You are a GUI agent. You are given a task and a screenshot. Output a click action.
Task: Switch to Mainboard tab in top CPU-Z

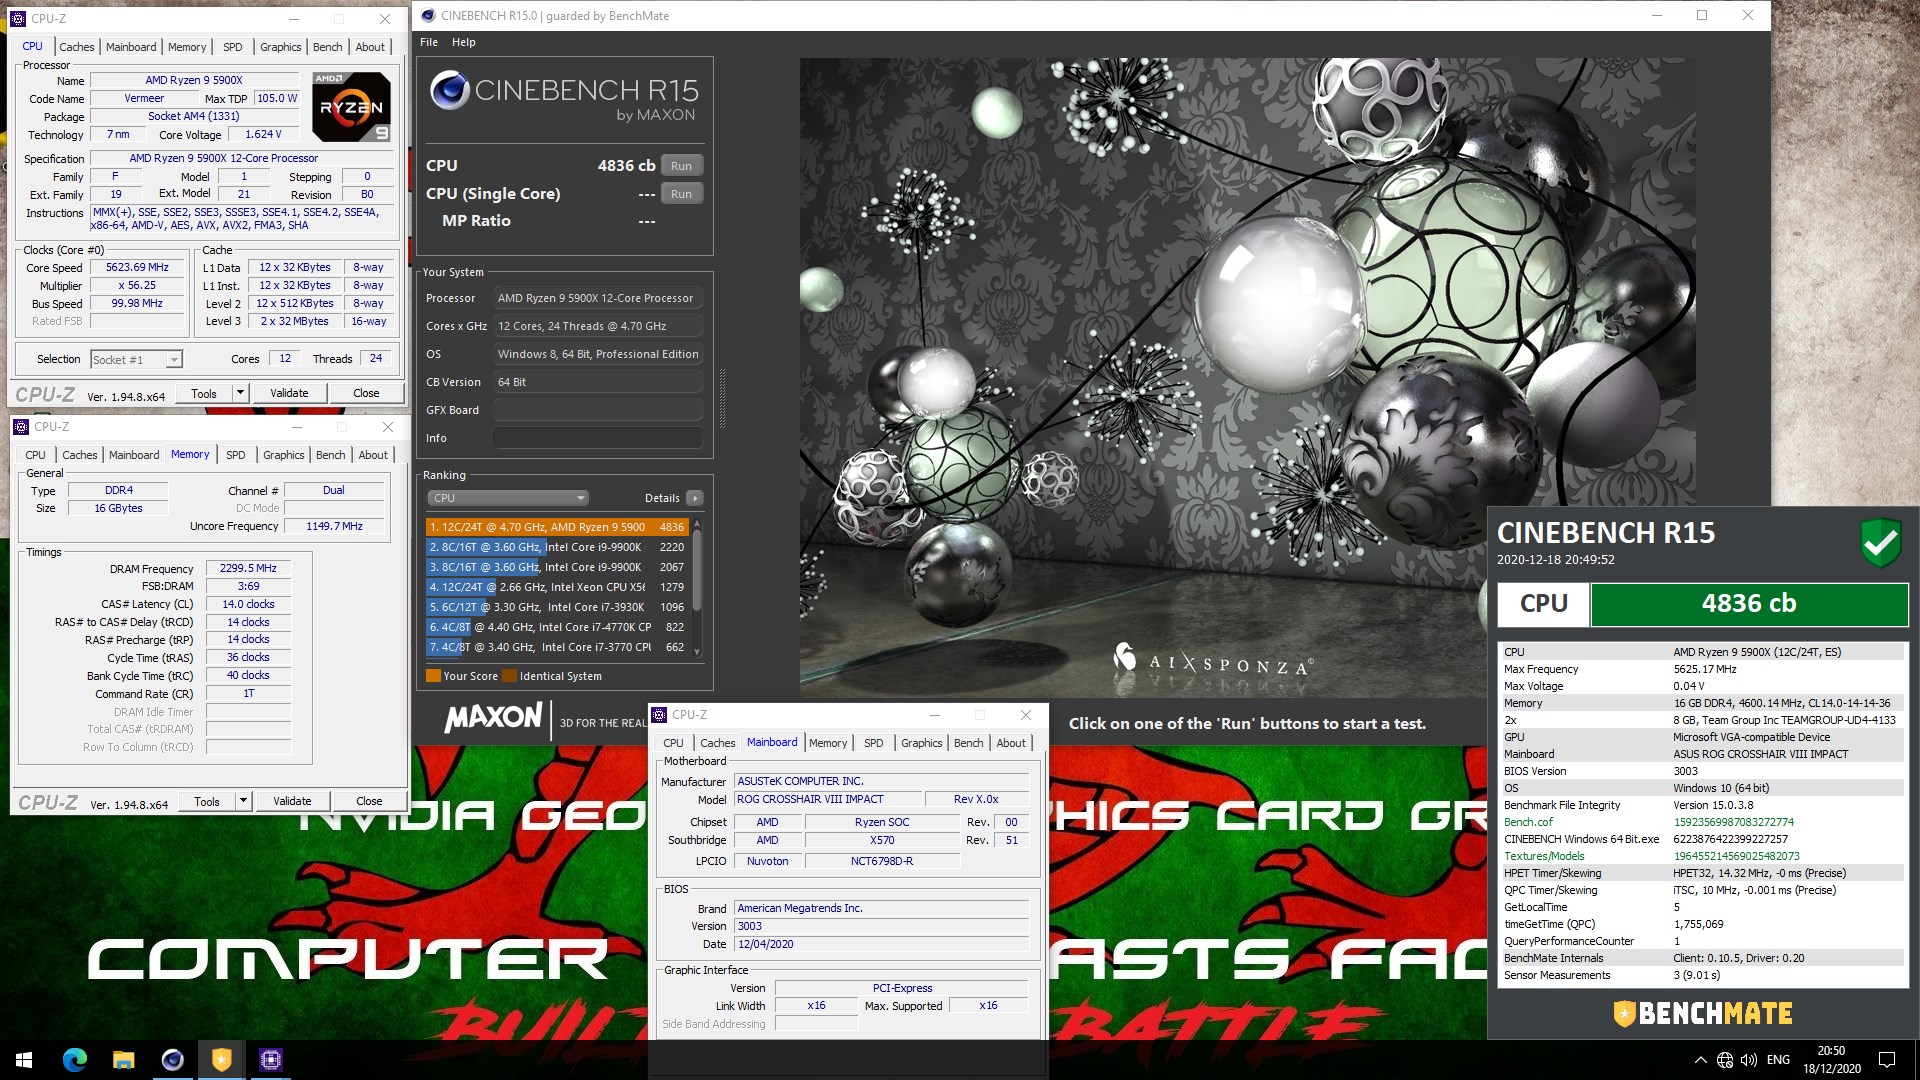tap(131, 47)
